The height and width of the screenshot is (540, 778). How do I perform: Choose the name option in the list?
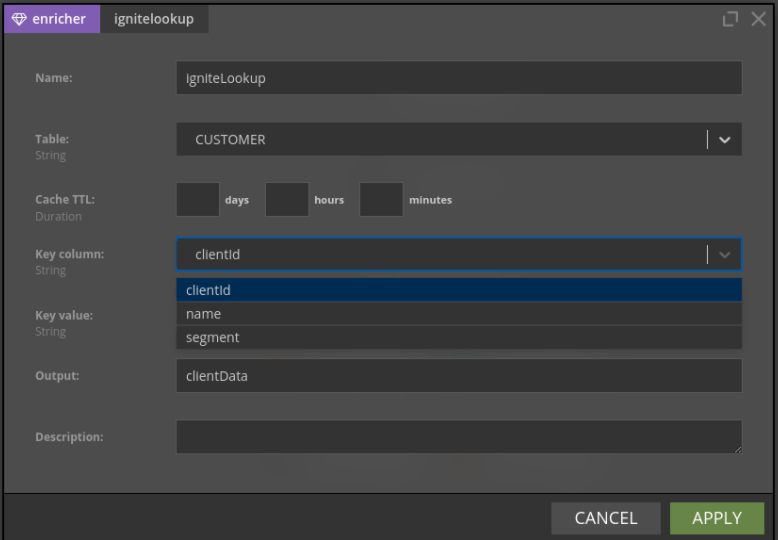(459, 314)
